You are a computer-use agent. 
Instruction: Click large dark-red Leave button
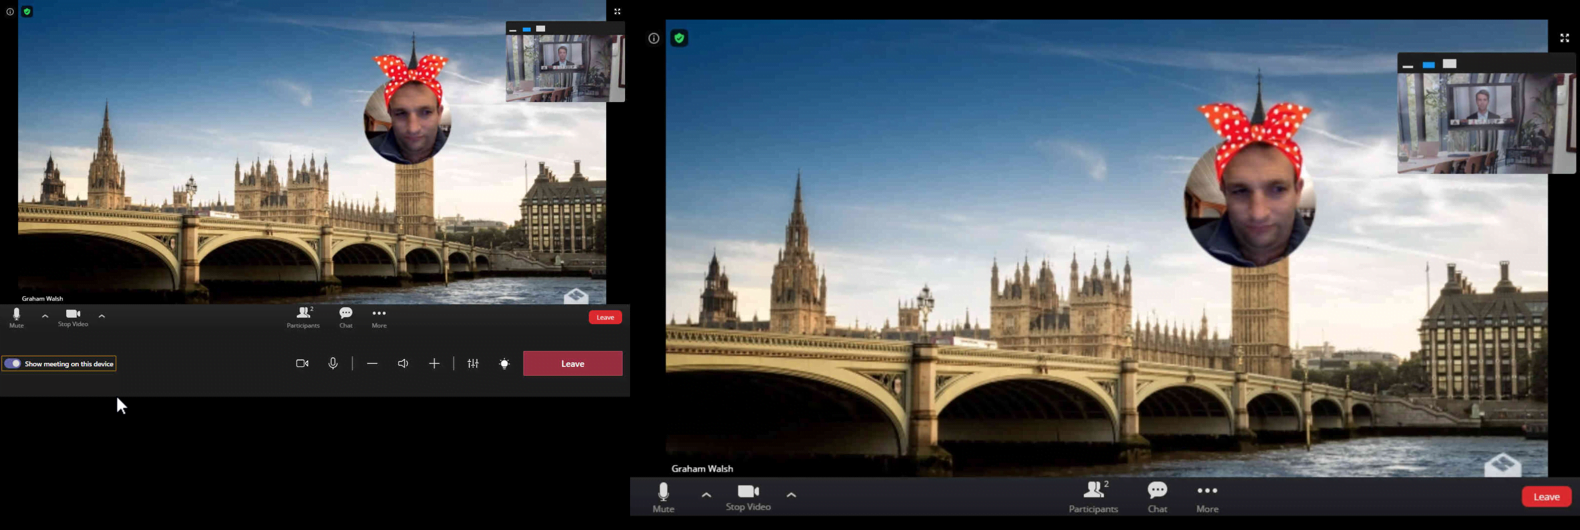click(573, 364)
